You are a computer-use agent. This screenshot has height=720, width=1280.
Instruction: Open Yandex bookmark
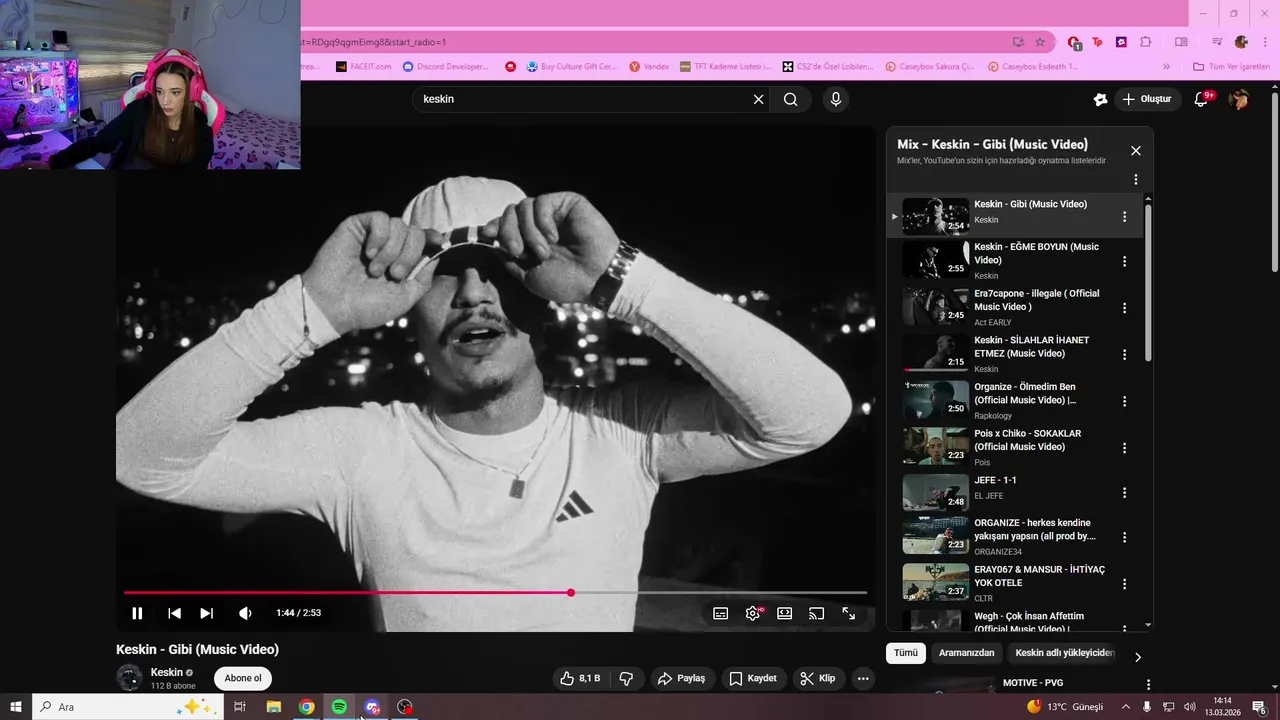[x=649, y=67]
